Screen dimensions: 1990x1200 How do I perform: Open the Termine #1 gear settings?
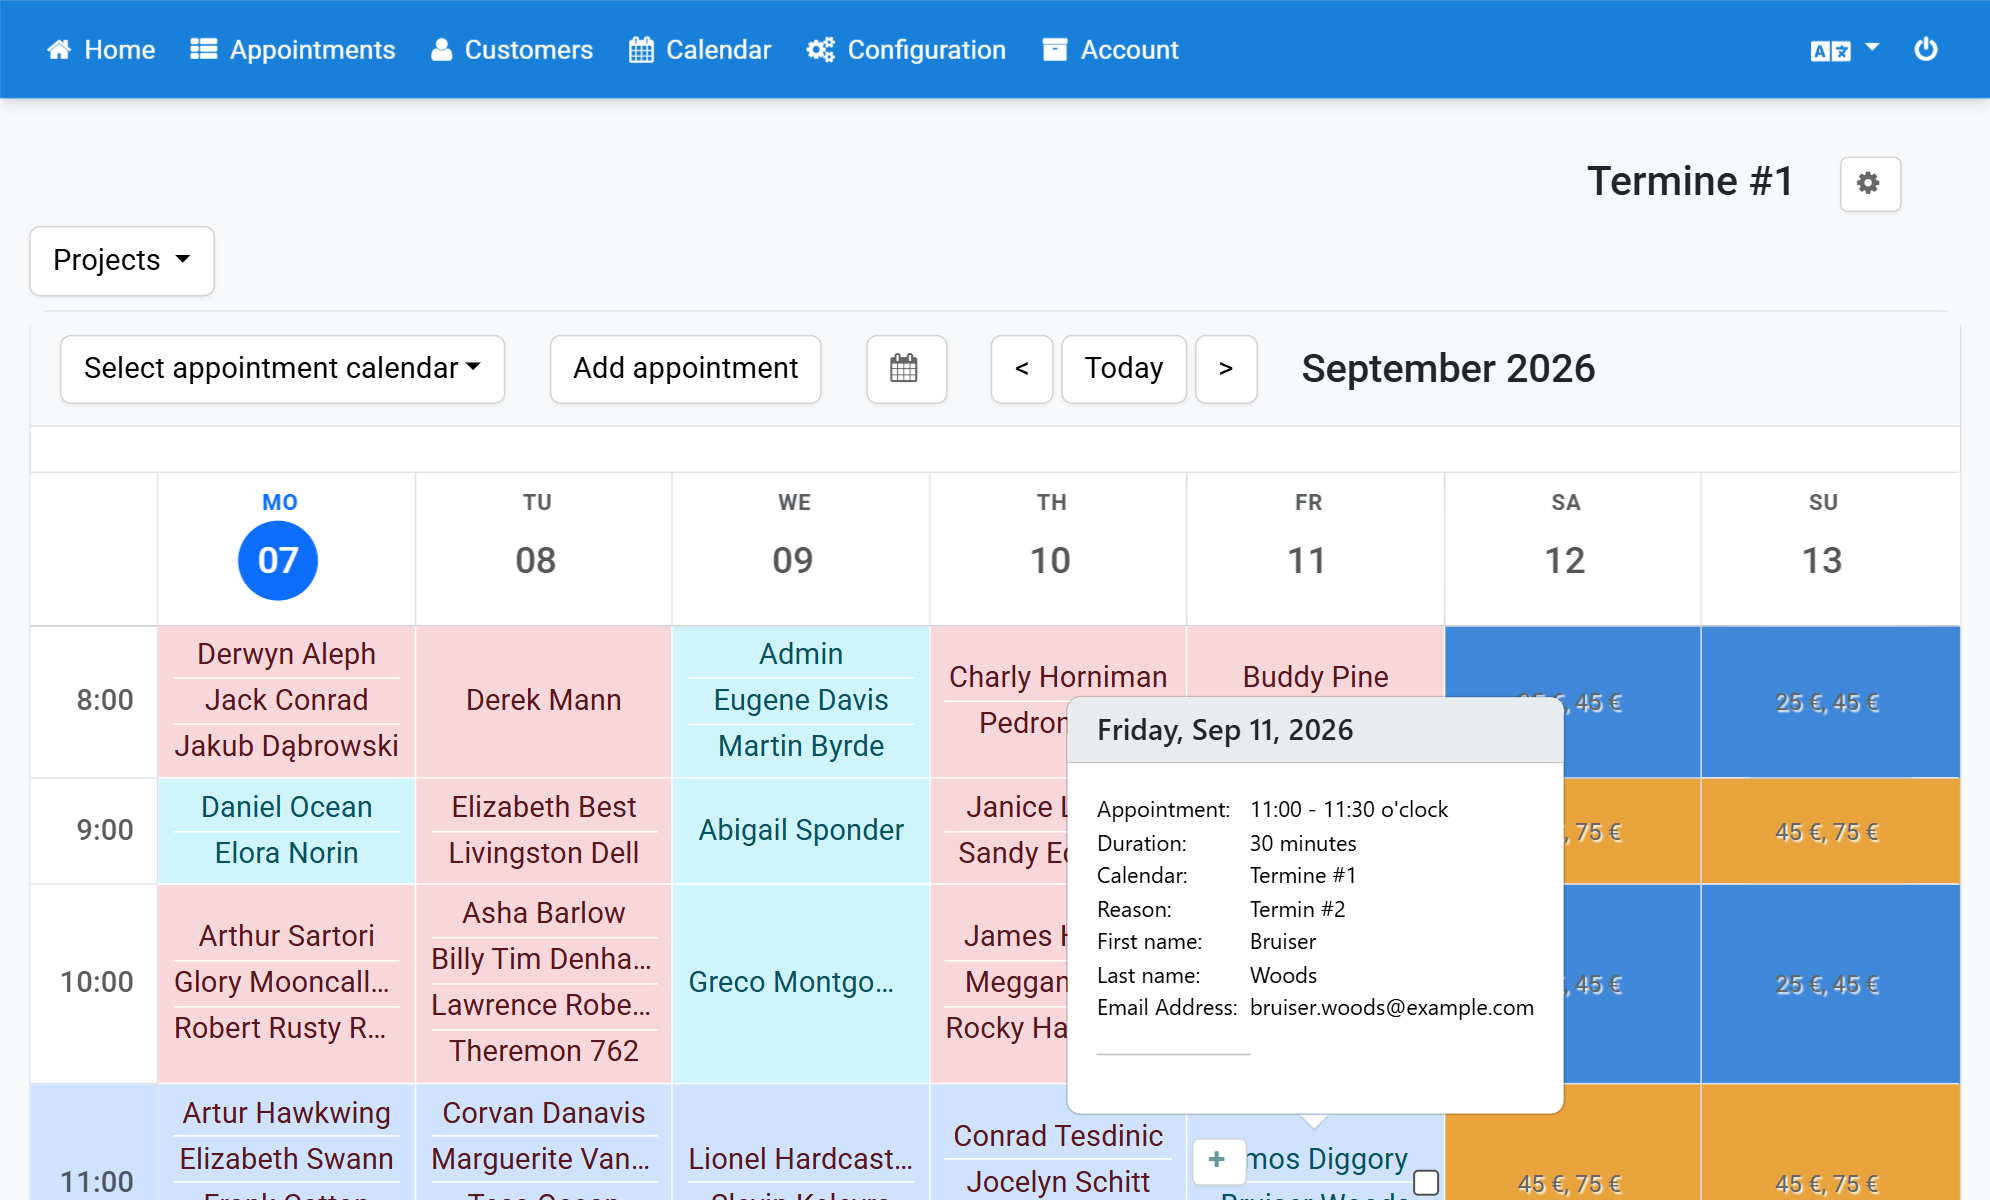tap(1869, 184)
